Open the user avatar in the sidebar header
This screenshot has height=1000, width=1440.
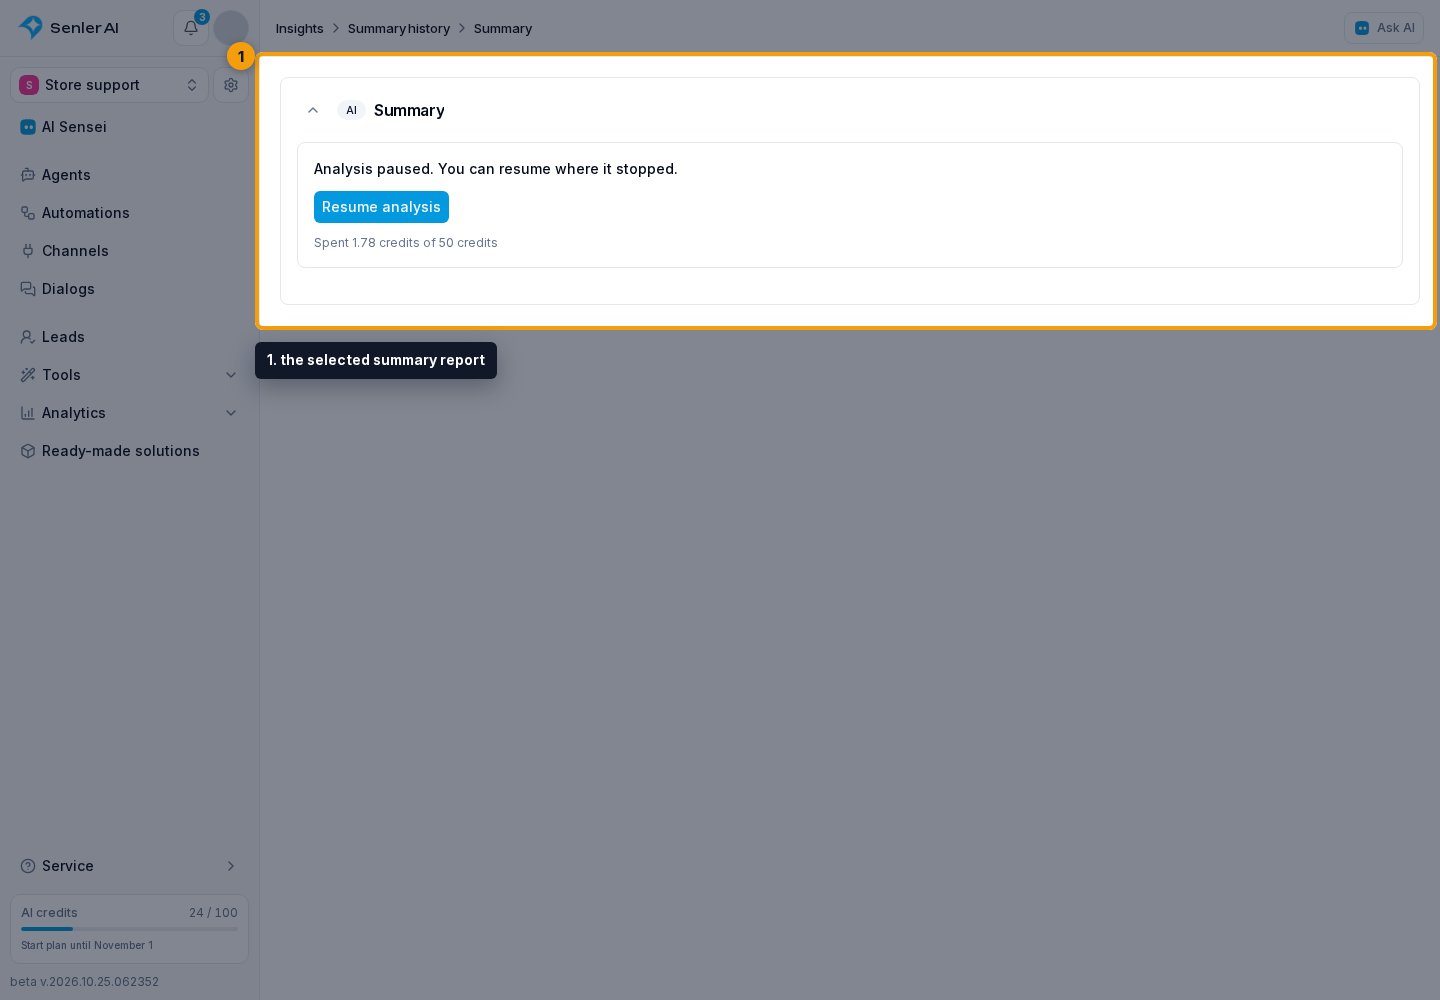[231, 28]
